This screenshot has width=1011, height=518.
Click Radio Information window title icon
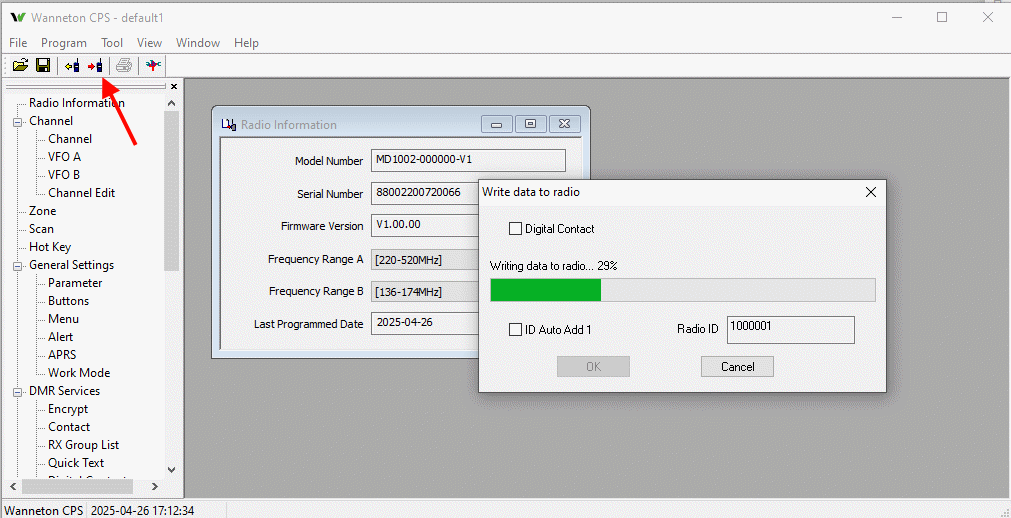(228, 125)
